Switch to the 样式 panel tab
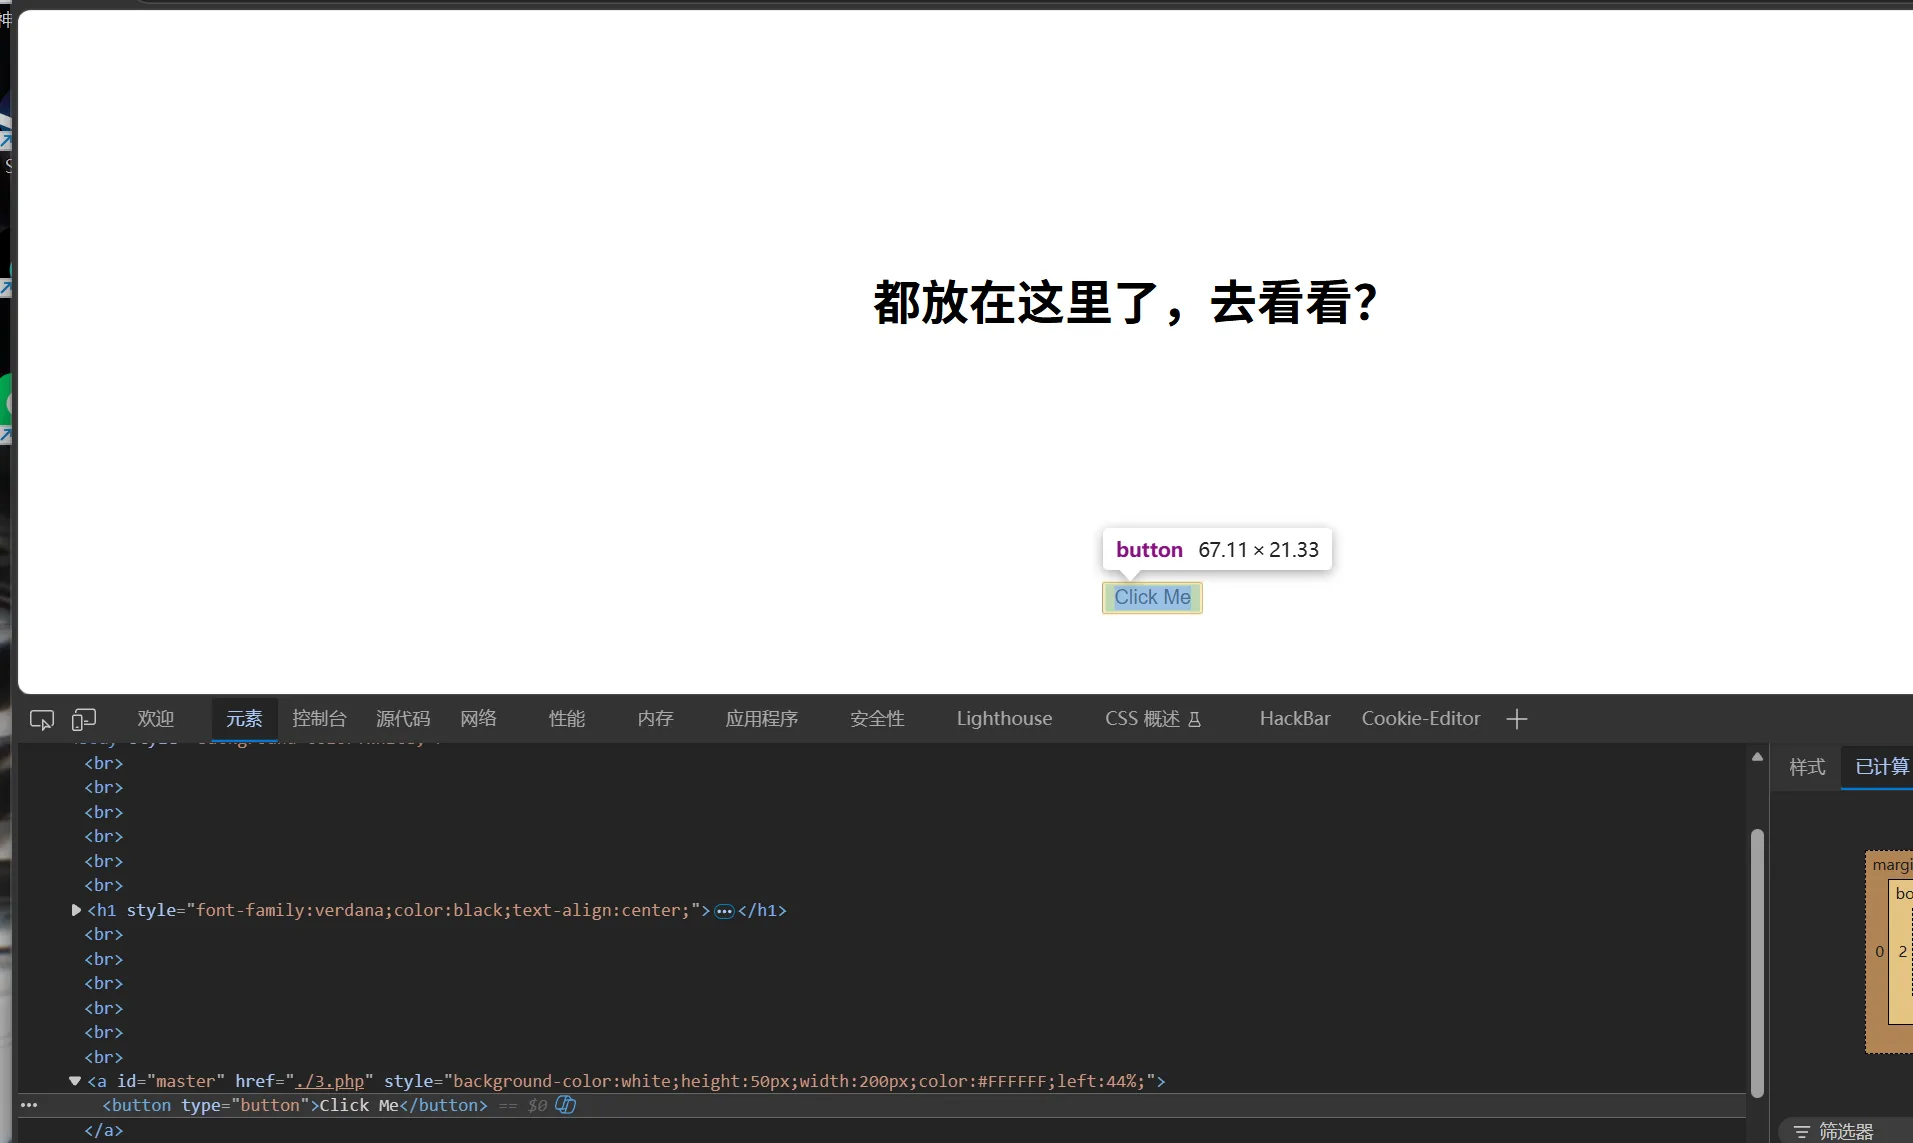1913x1143 pixels. 1807,767
